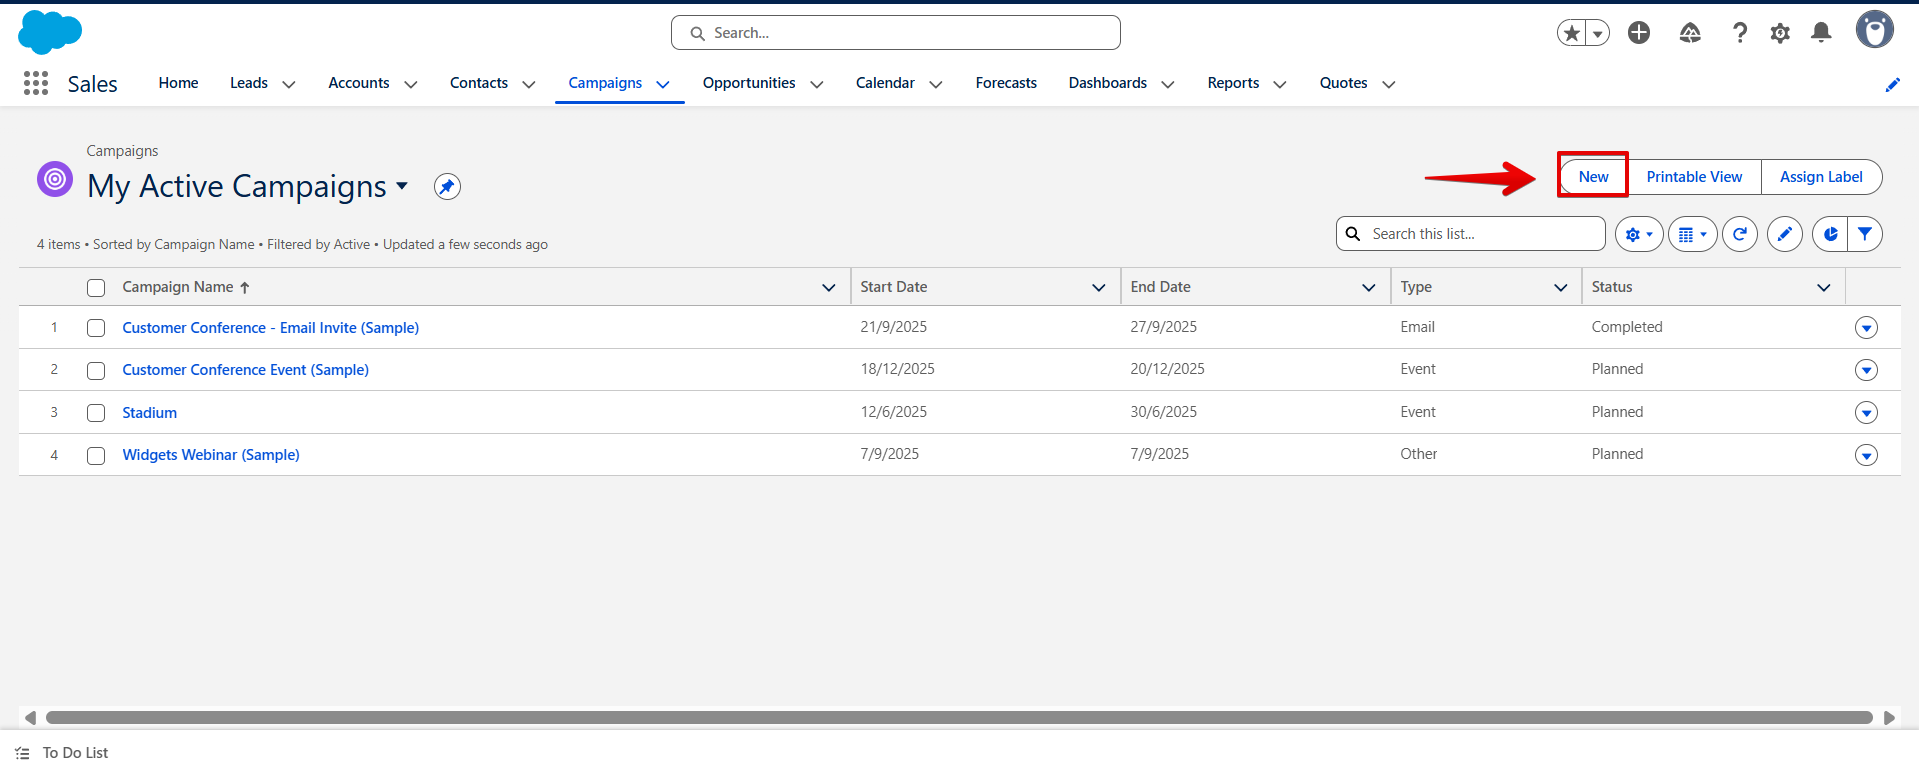Click the Printable View button
Image resolution: width=1919 pixels, height=767 pixels.
pyautogui.click(x=1694, y=177)
